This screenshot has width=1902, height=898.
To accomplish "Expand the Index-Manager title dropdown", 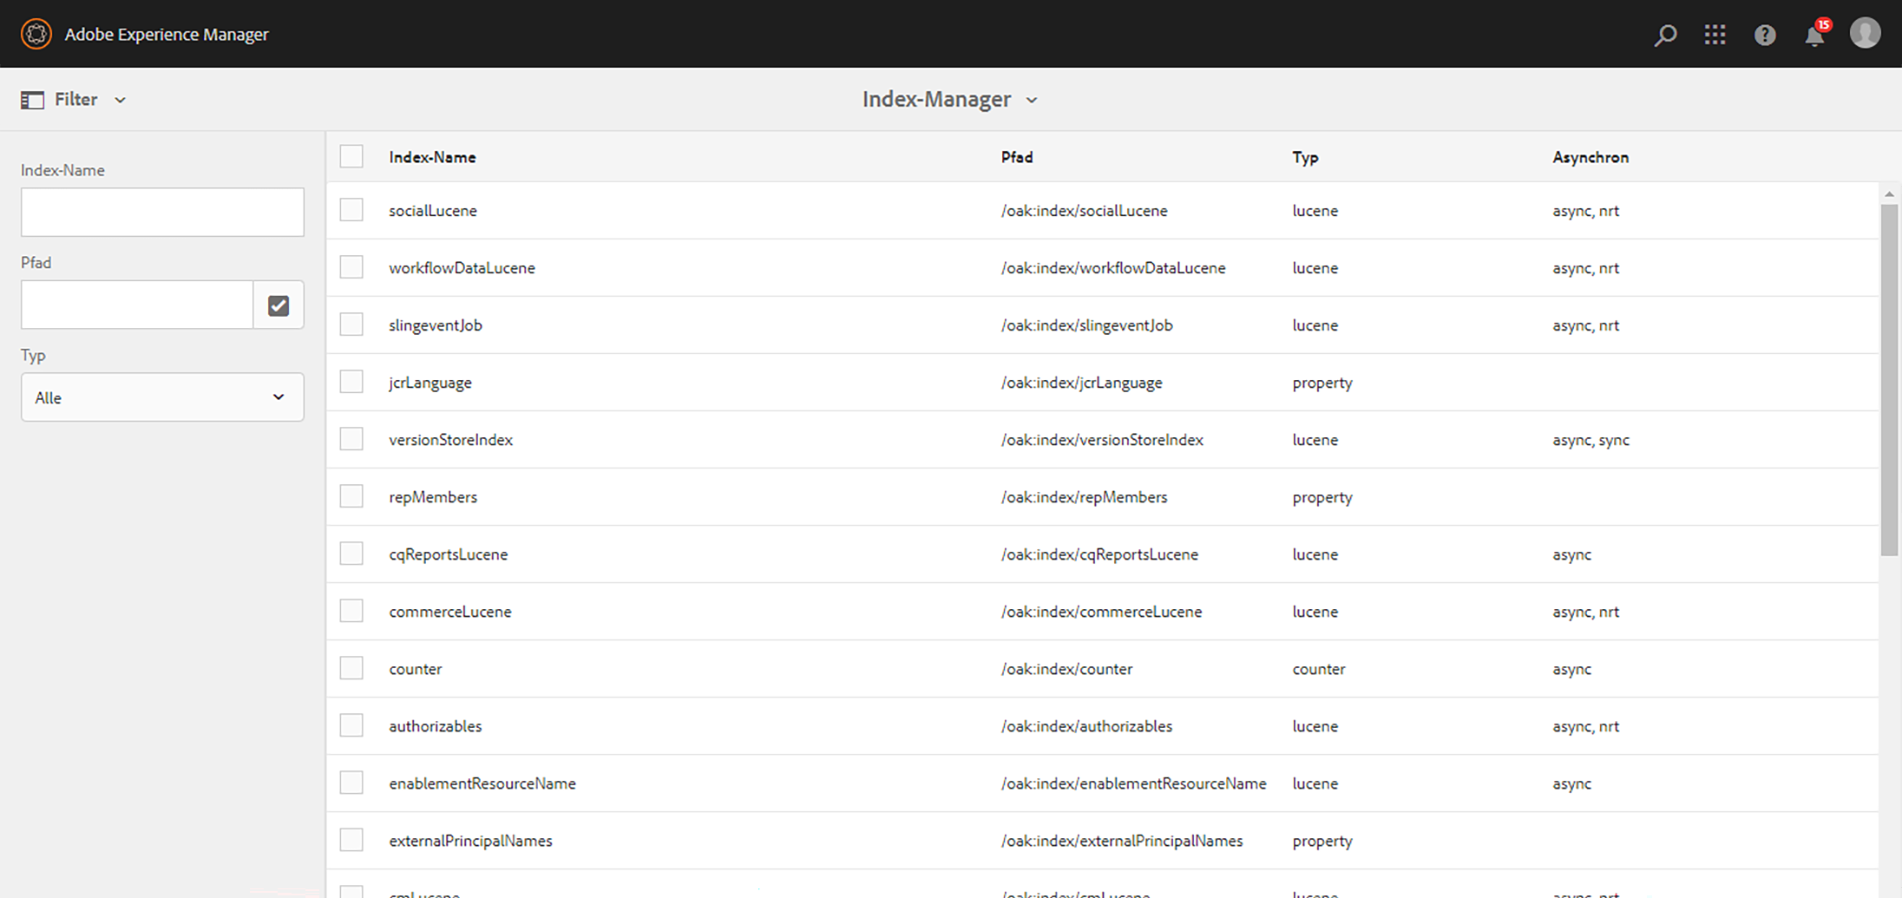I will pyautogui.click(x=1032, y=100).
